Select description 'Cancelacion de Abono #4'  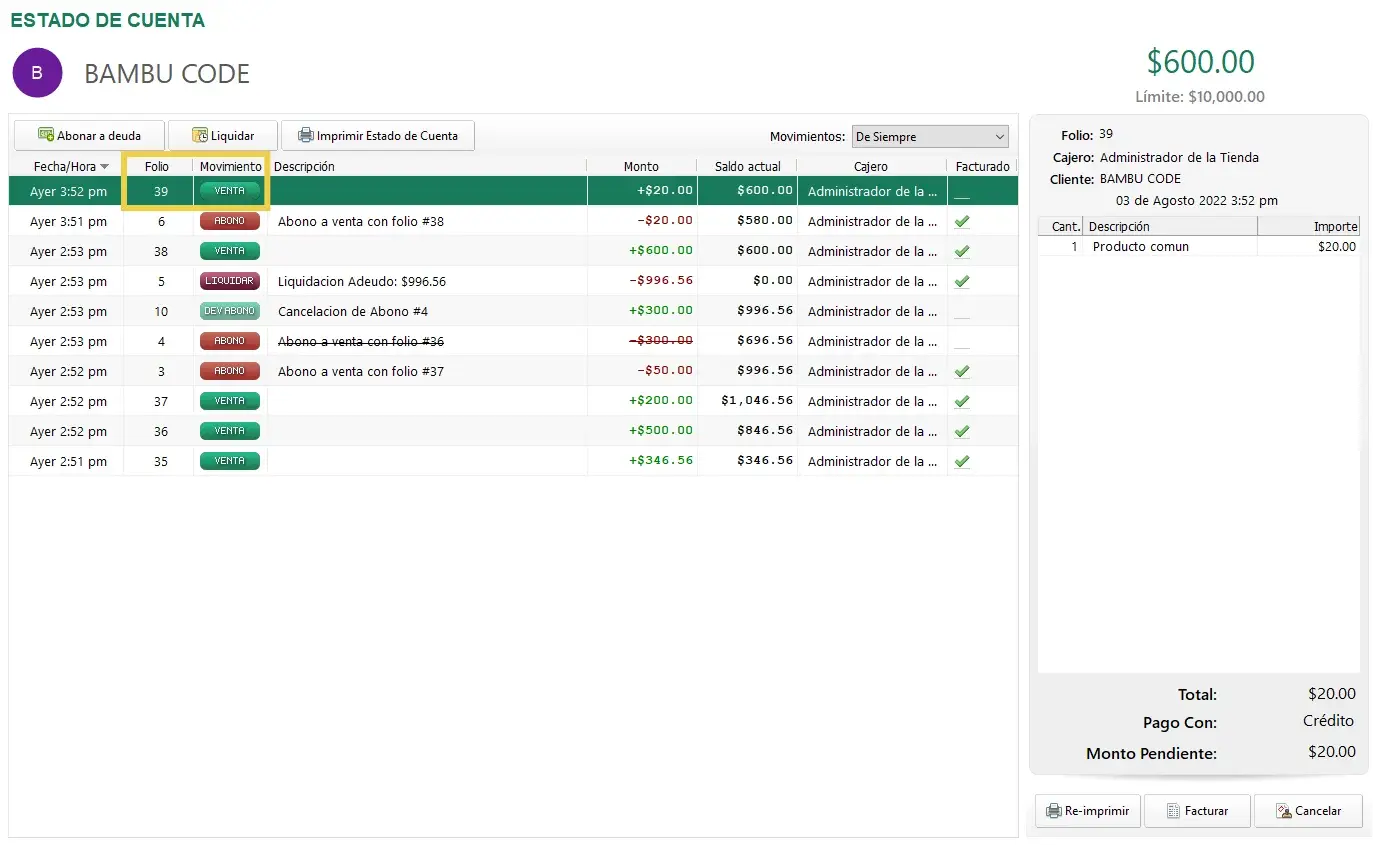pos(353,311)
